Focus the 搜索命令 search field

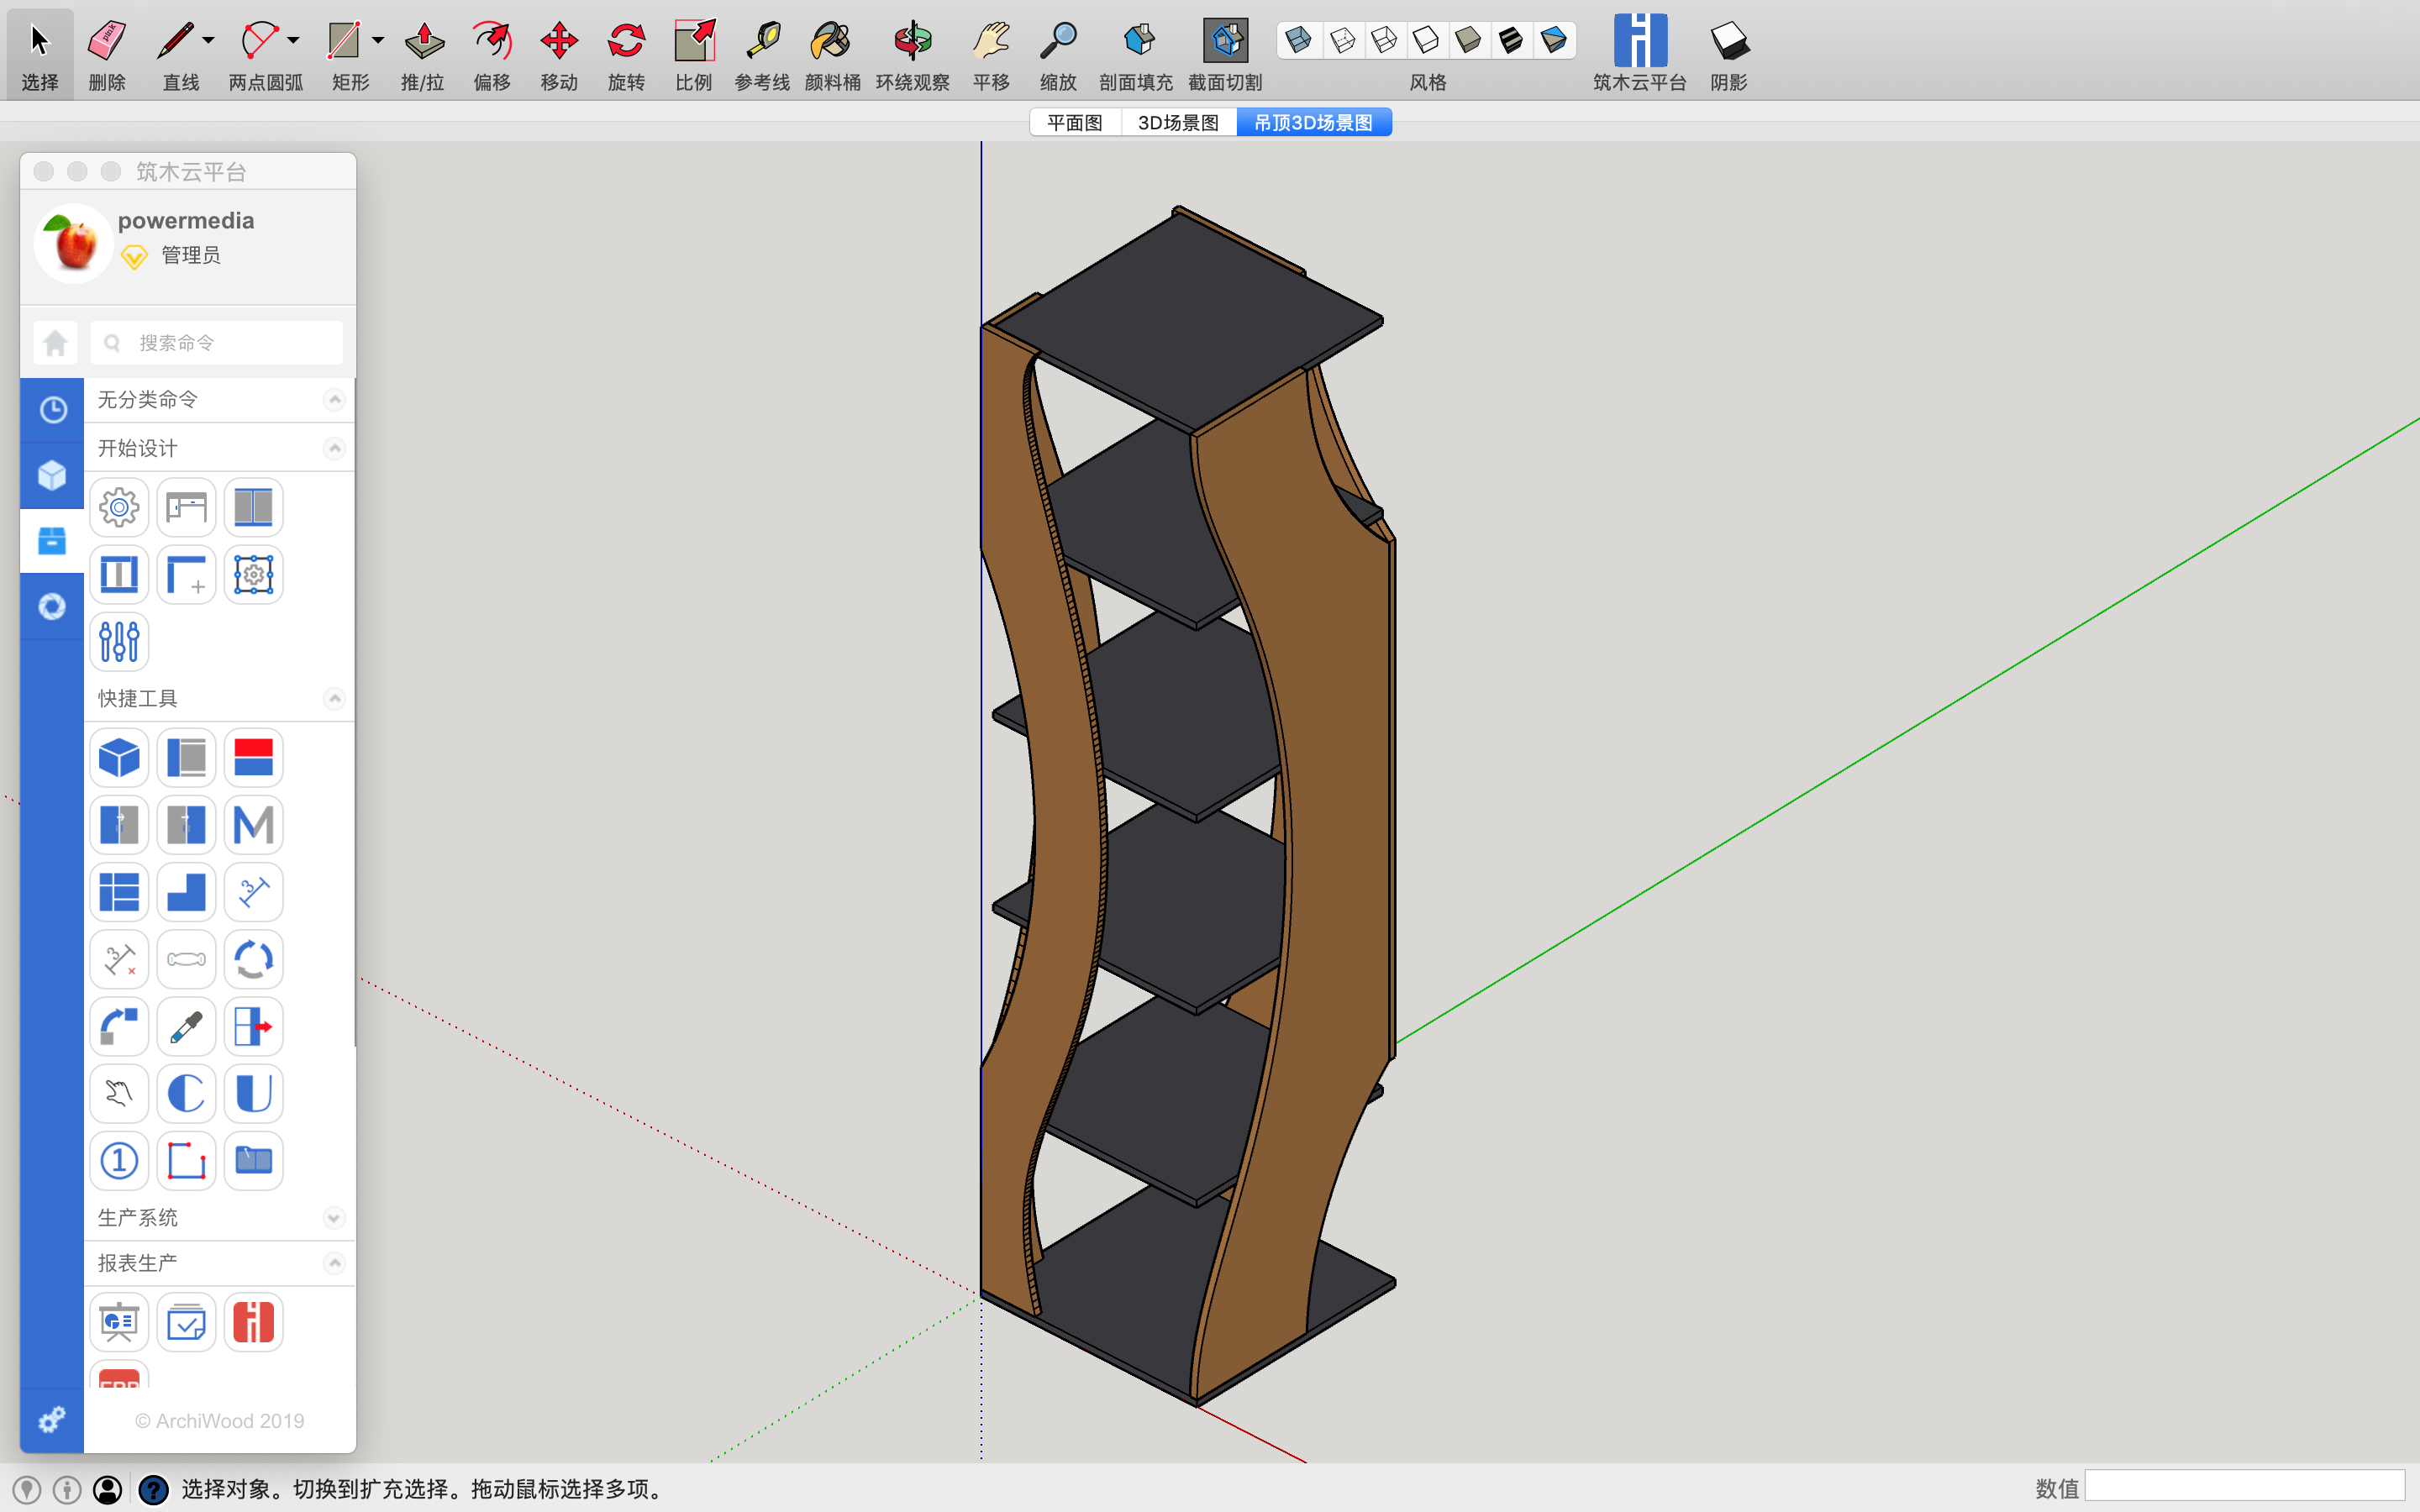[x=217, y=343]
